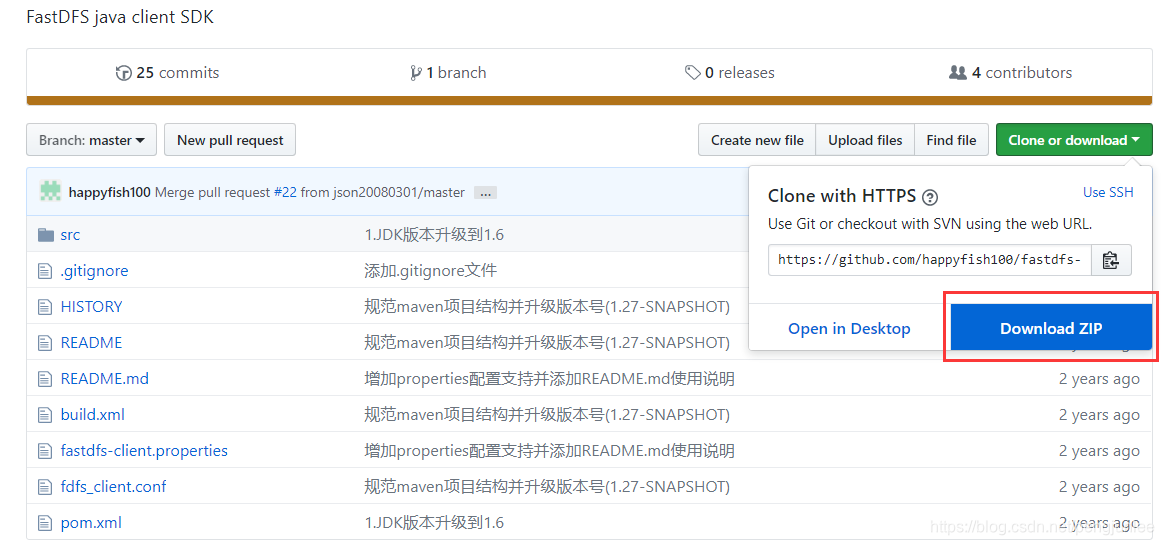This screenshot has width=1164, height=545.
Task: Click the happyfish100 avatar image
Action: pyautogui.click(x=50, y=192)
